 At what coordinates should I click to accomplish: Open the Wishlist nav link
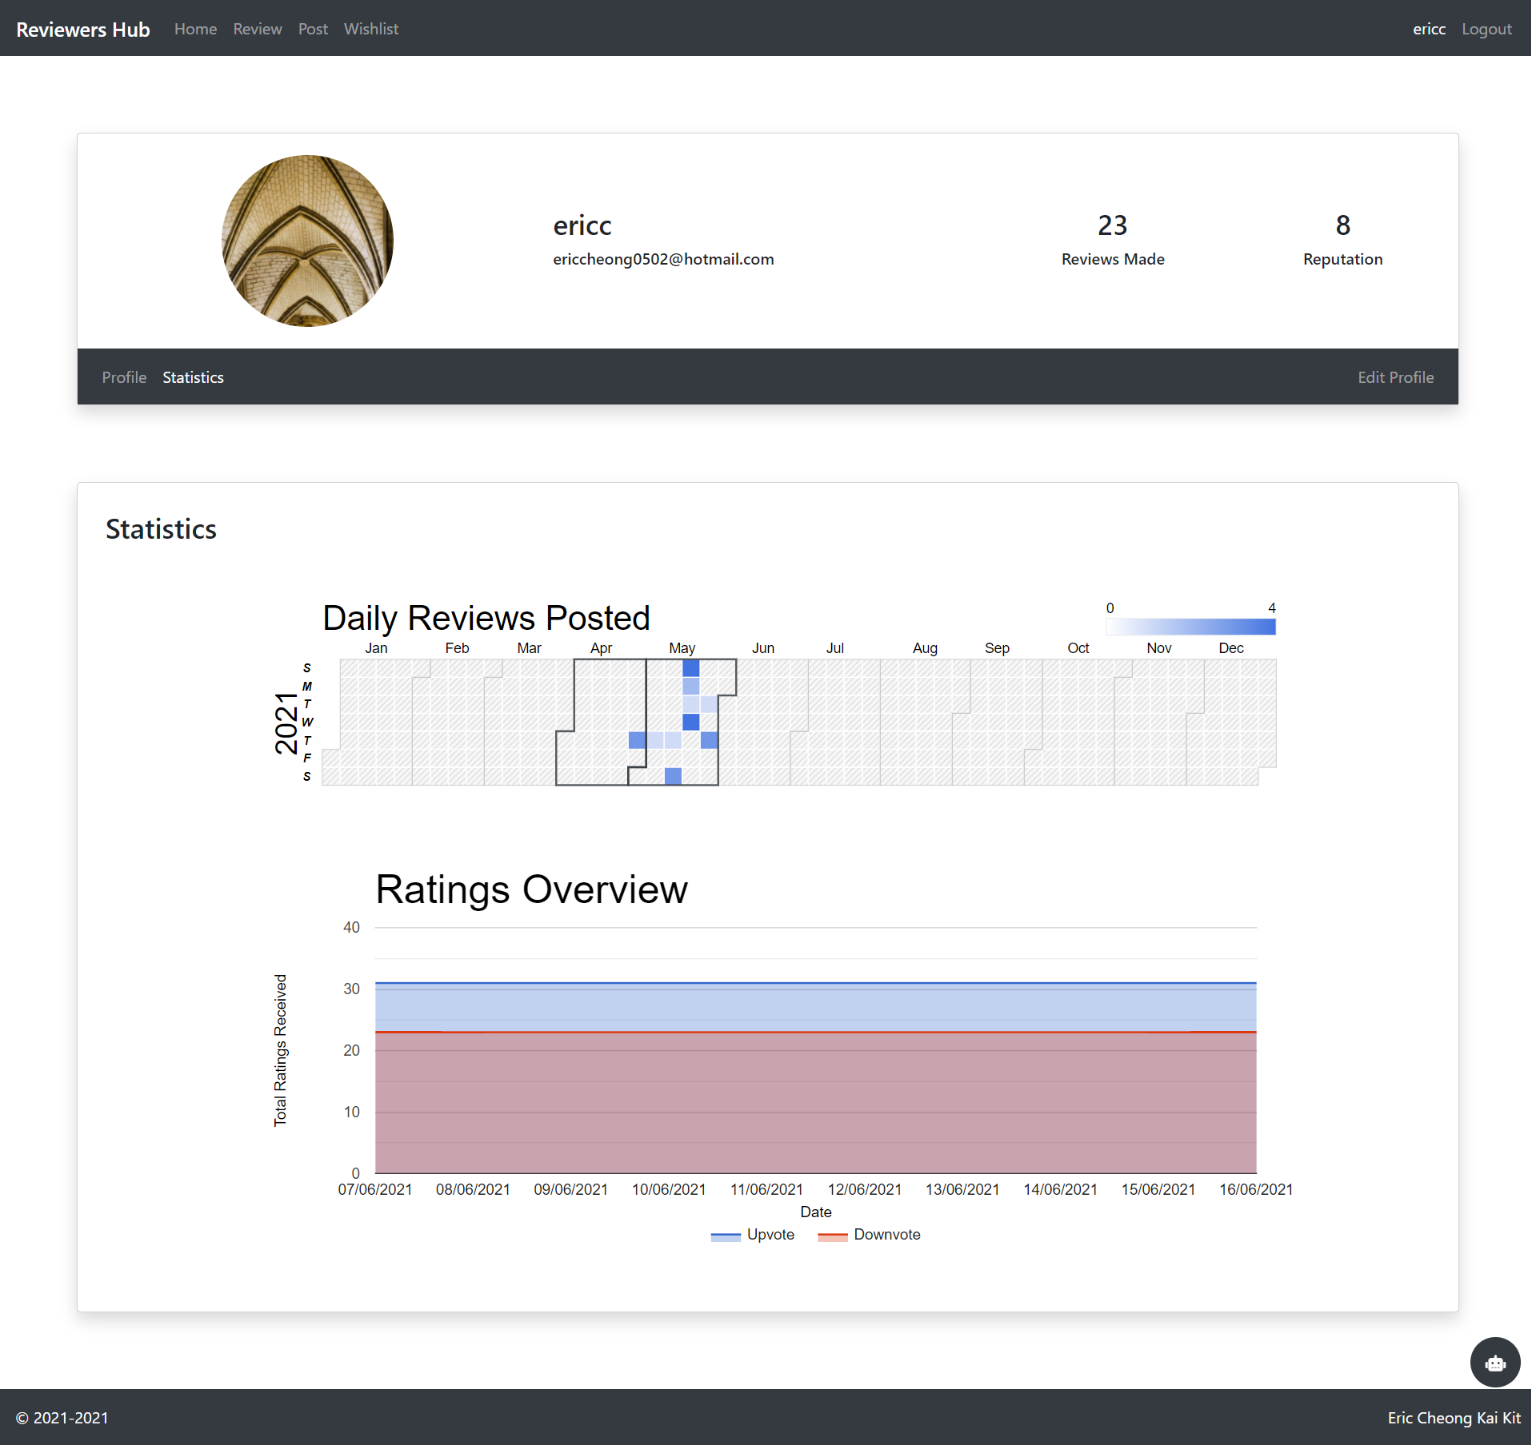point(371,29)
